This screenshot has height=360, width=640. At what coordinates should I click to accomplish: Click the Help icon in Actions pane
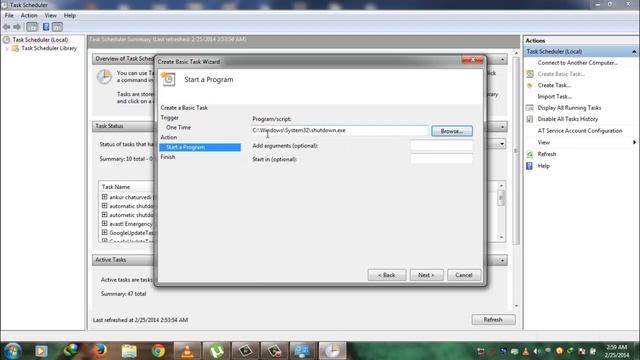coord(529,166)
